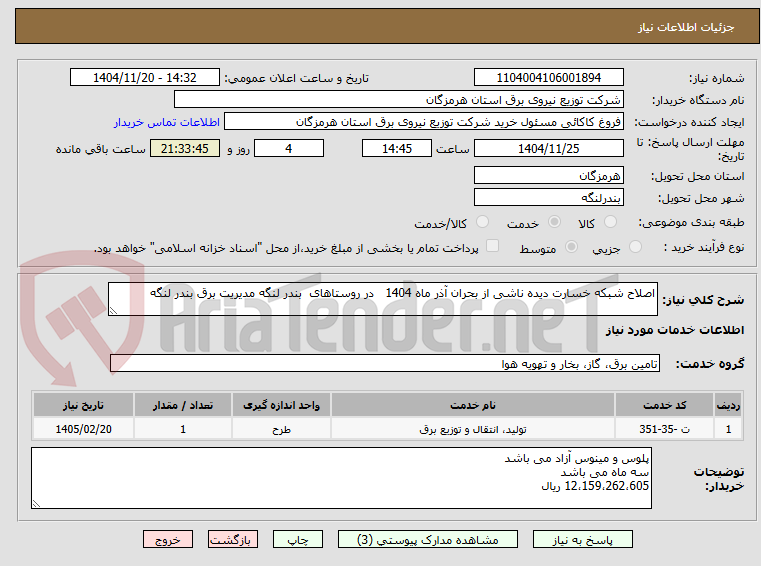
Task: Click the remaining days field showing 4
Action: click(289, 149)
